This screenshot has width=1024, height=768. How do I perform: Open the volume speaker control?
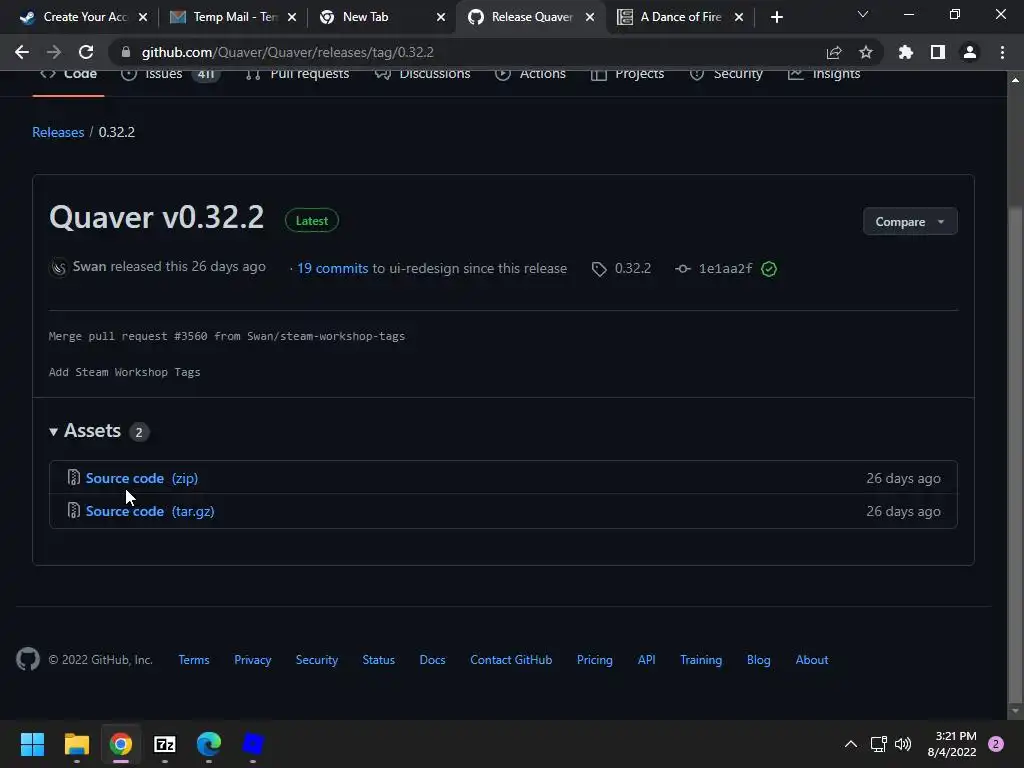click(903, 744)
